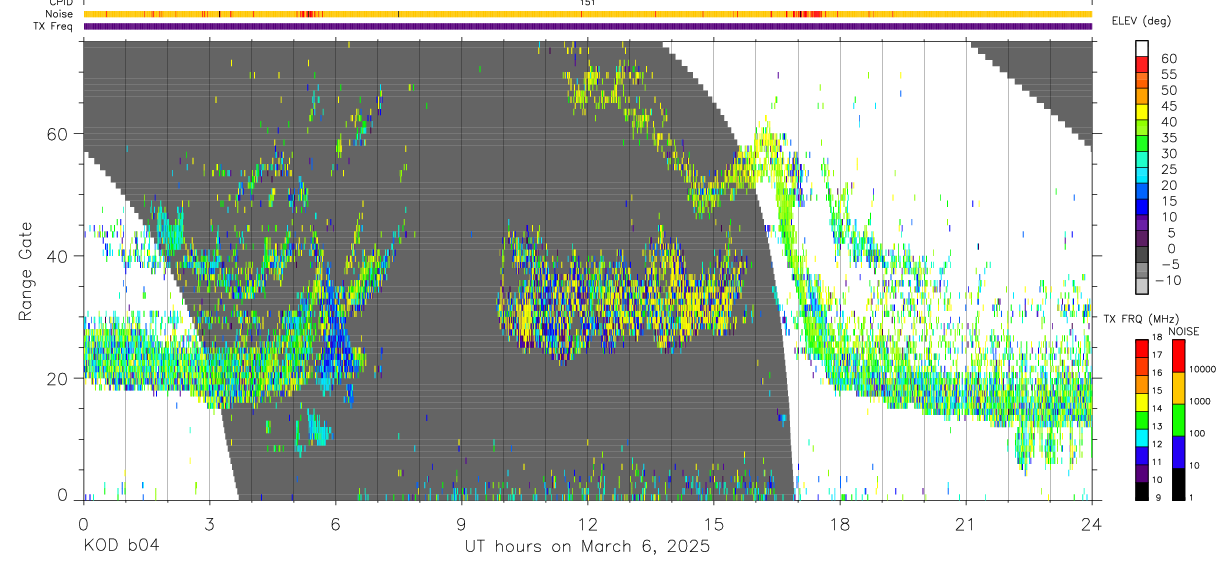This screenshot has height=567, width=1228.
Task: Select the white top segment of elevation colorbar
Action: click(1142, 49)
